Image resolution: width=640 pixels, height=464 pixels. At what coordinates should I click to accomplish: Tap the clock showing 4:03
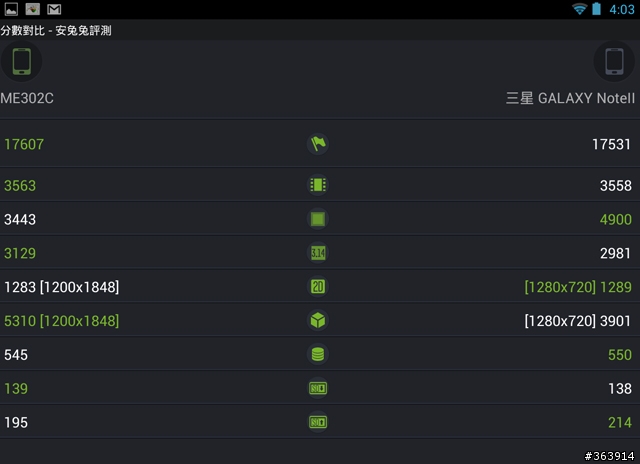(622, 9)
